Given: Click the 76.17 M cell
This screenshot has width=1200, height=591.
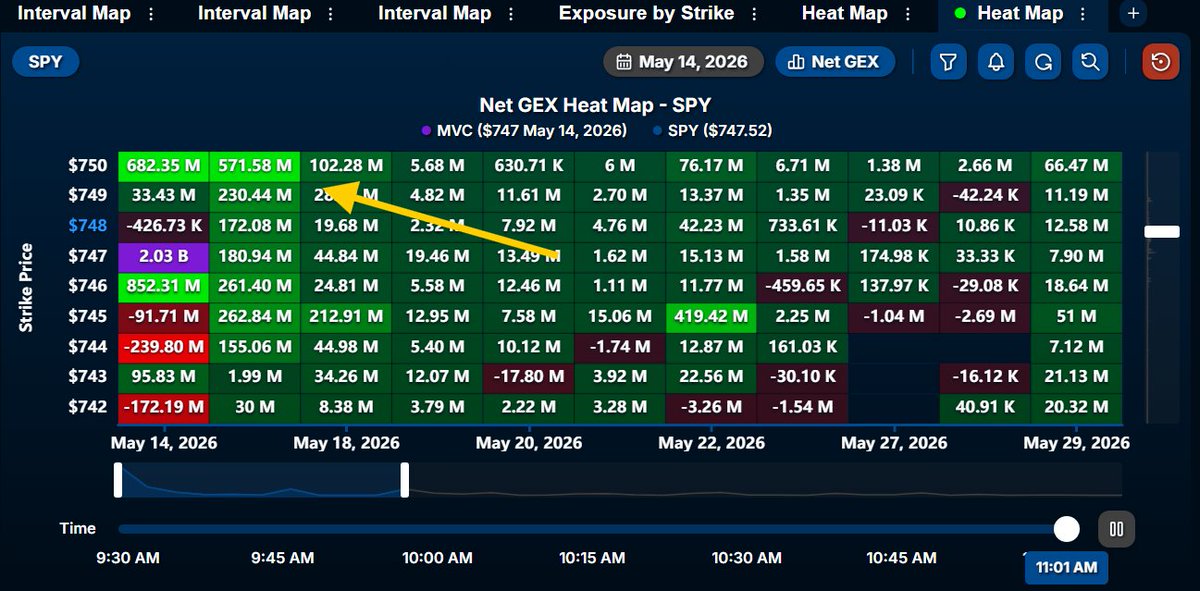Looking at the screenshot, I should (x=711, y=166).
